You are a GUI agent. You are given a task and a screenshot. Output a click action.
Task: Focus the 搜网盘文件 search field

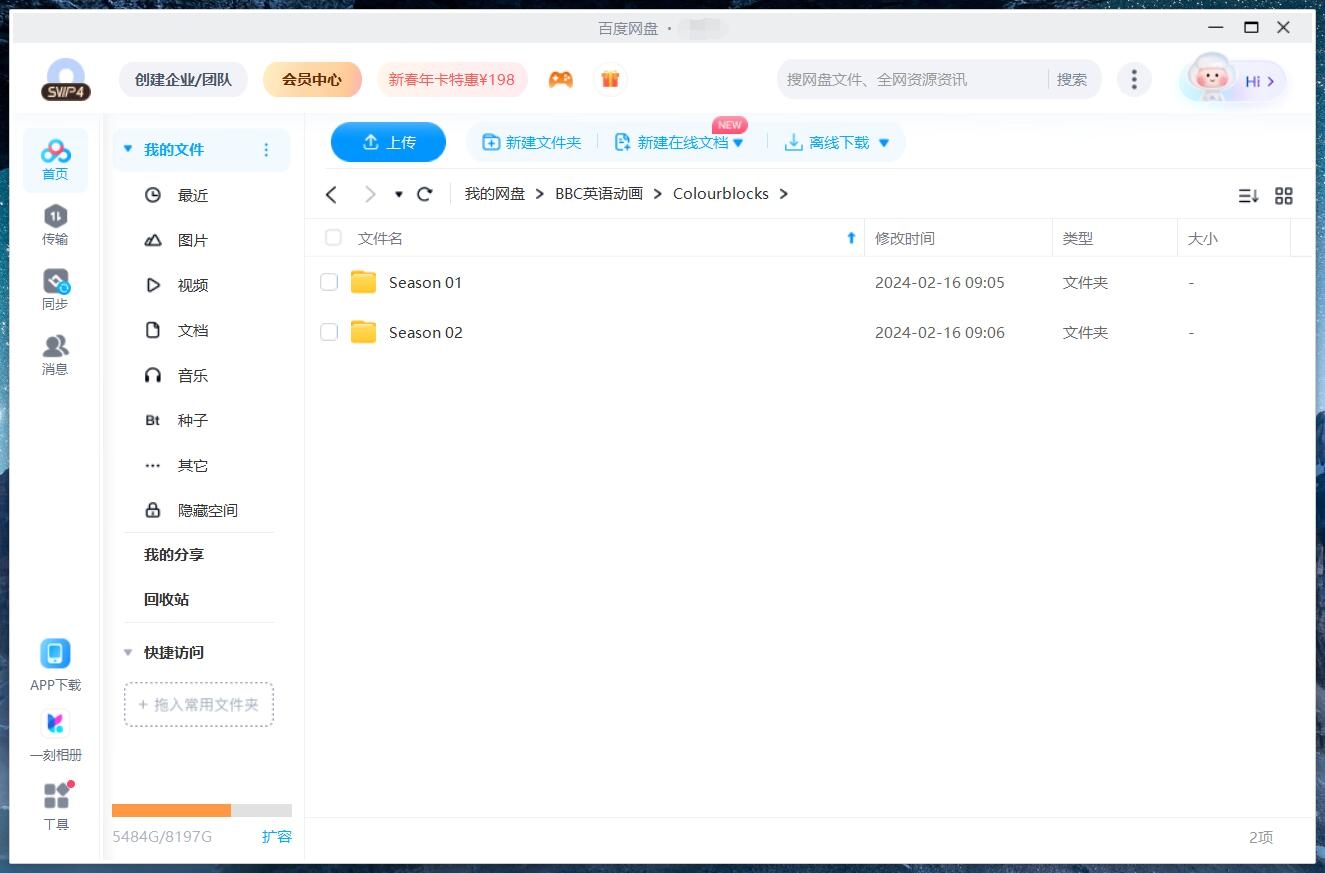coord(912,79)
